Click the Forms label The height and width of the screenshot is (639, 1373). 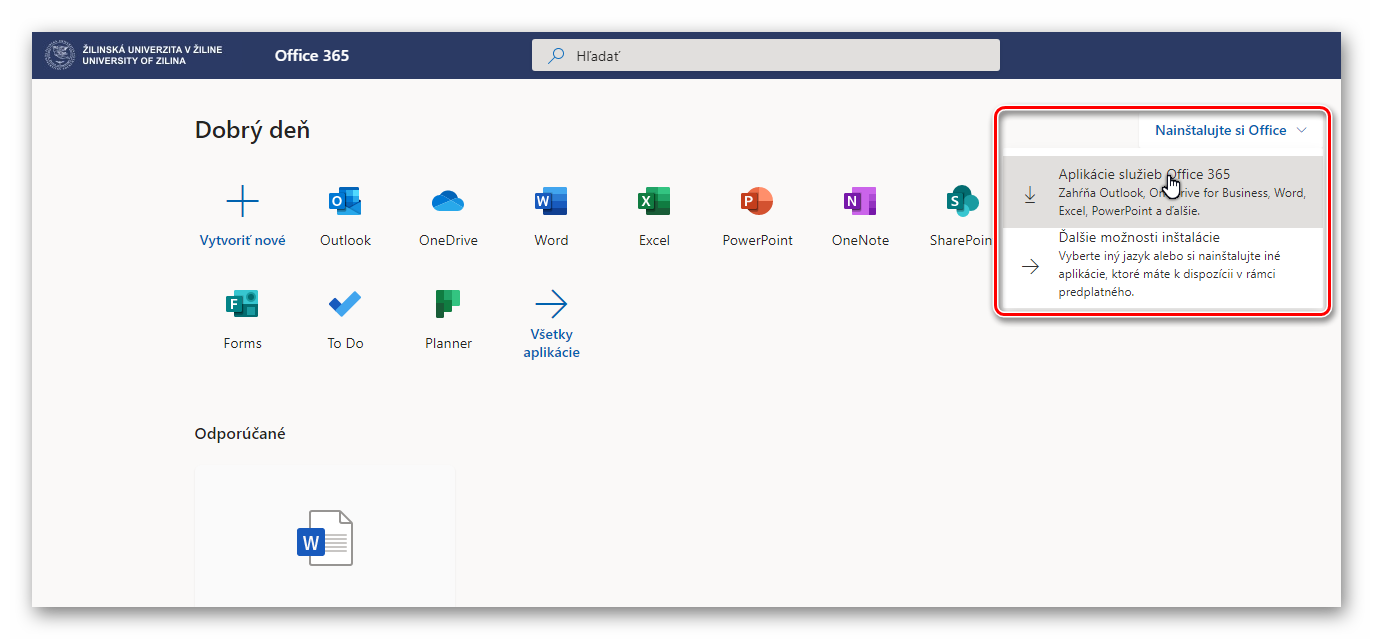point(242,343)
